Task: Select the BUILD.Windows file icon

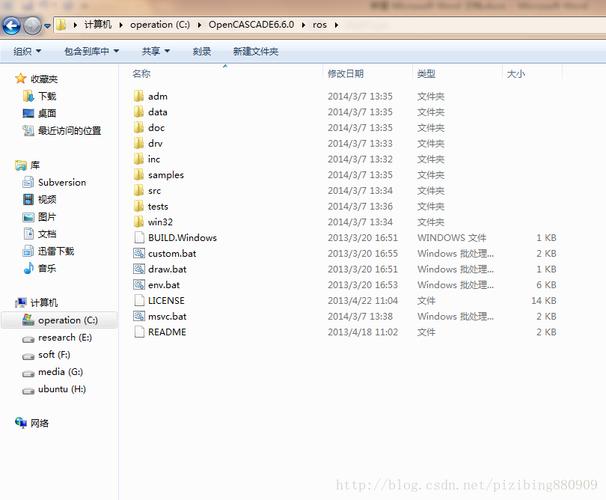Action: point(139,238)
